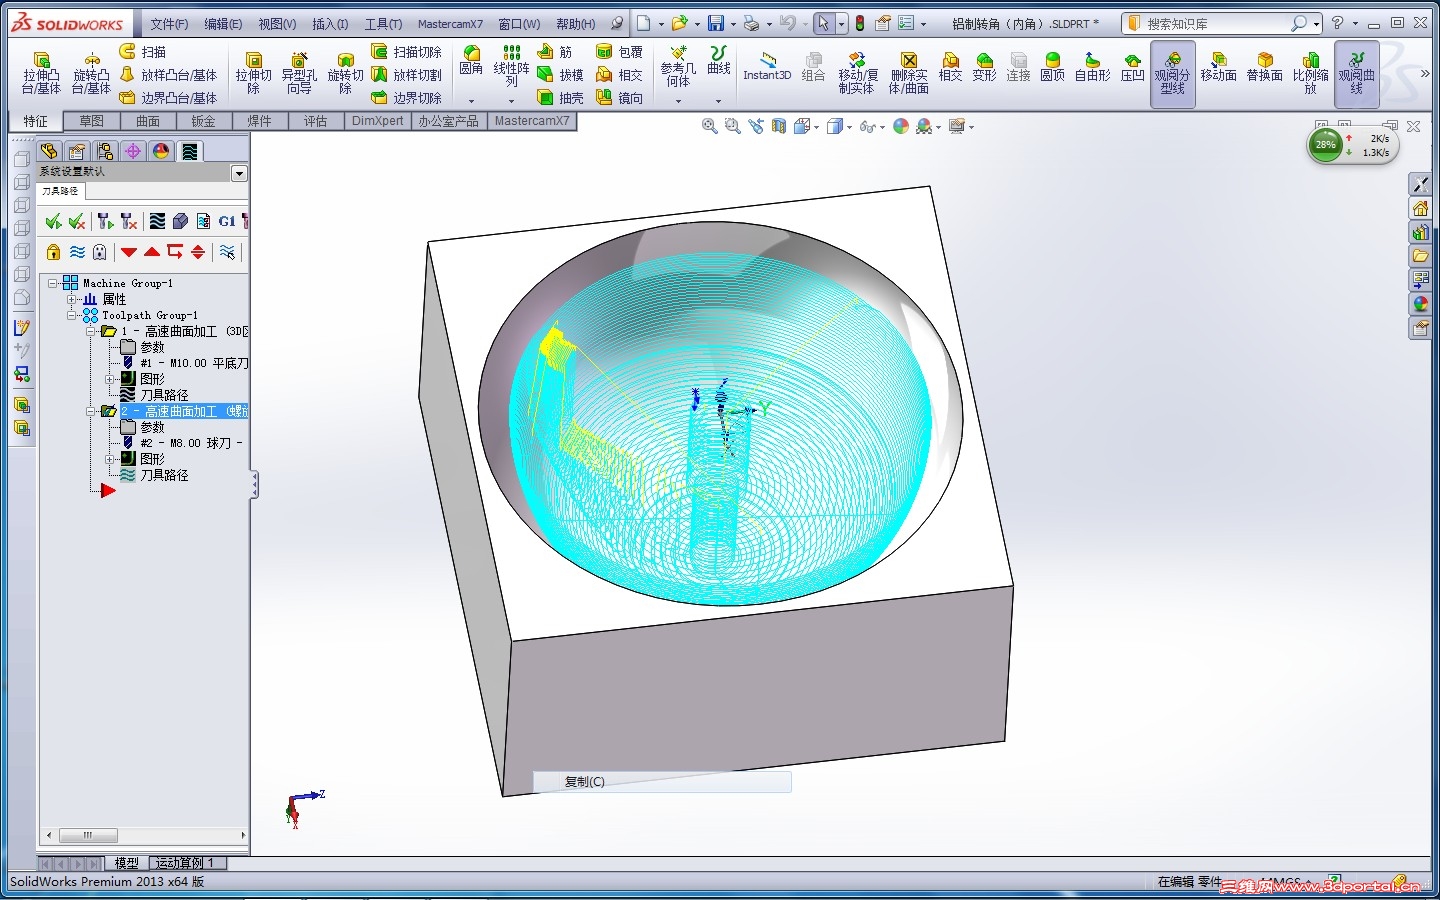Collapse operation 1 高速曲面加工 node

tap(91, 331)
